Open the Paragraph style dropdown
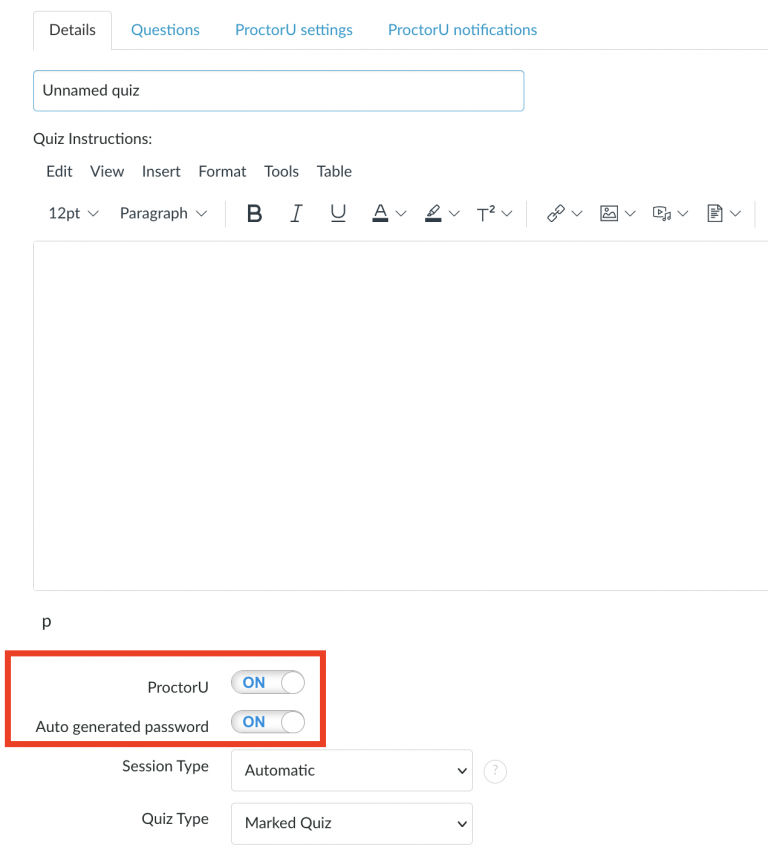Viewport: 768px width, 853px height. click(163, 213)
